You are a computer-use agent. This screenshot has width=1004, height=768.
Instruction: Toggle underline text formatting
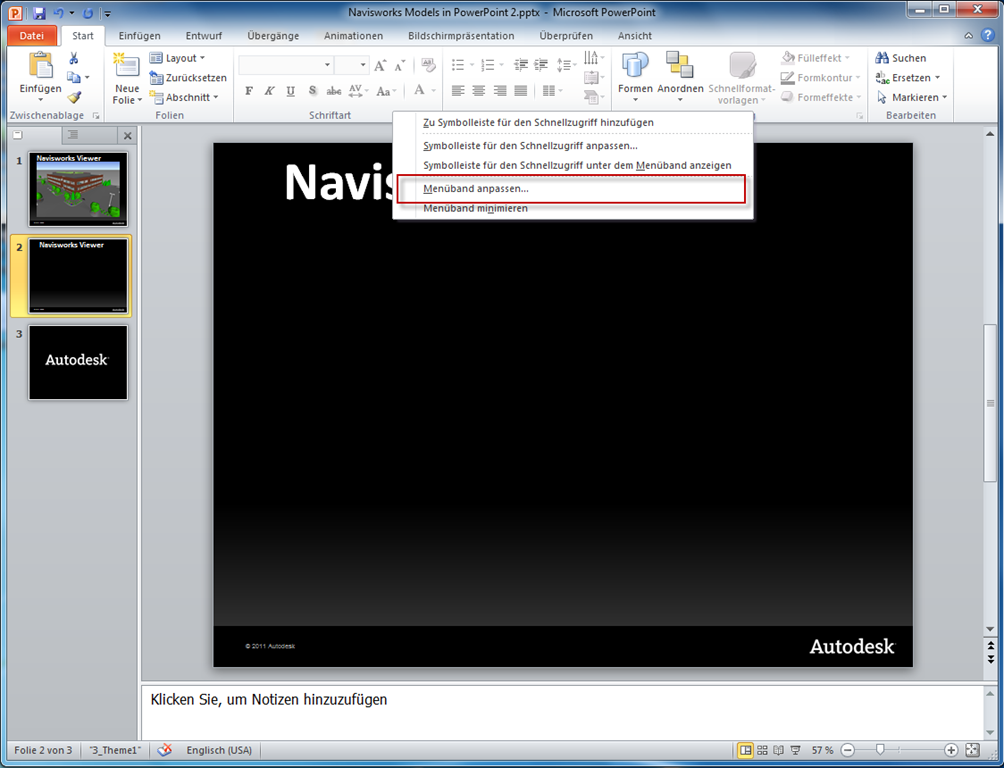[x=290, y=91]
